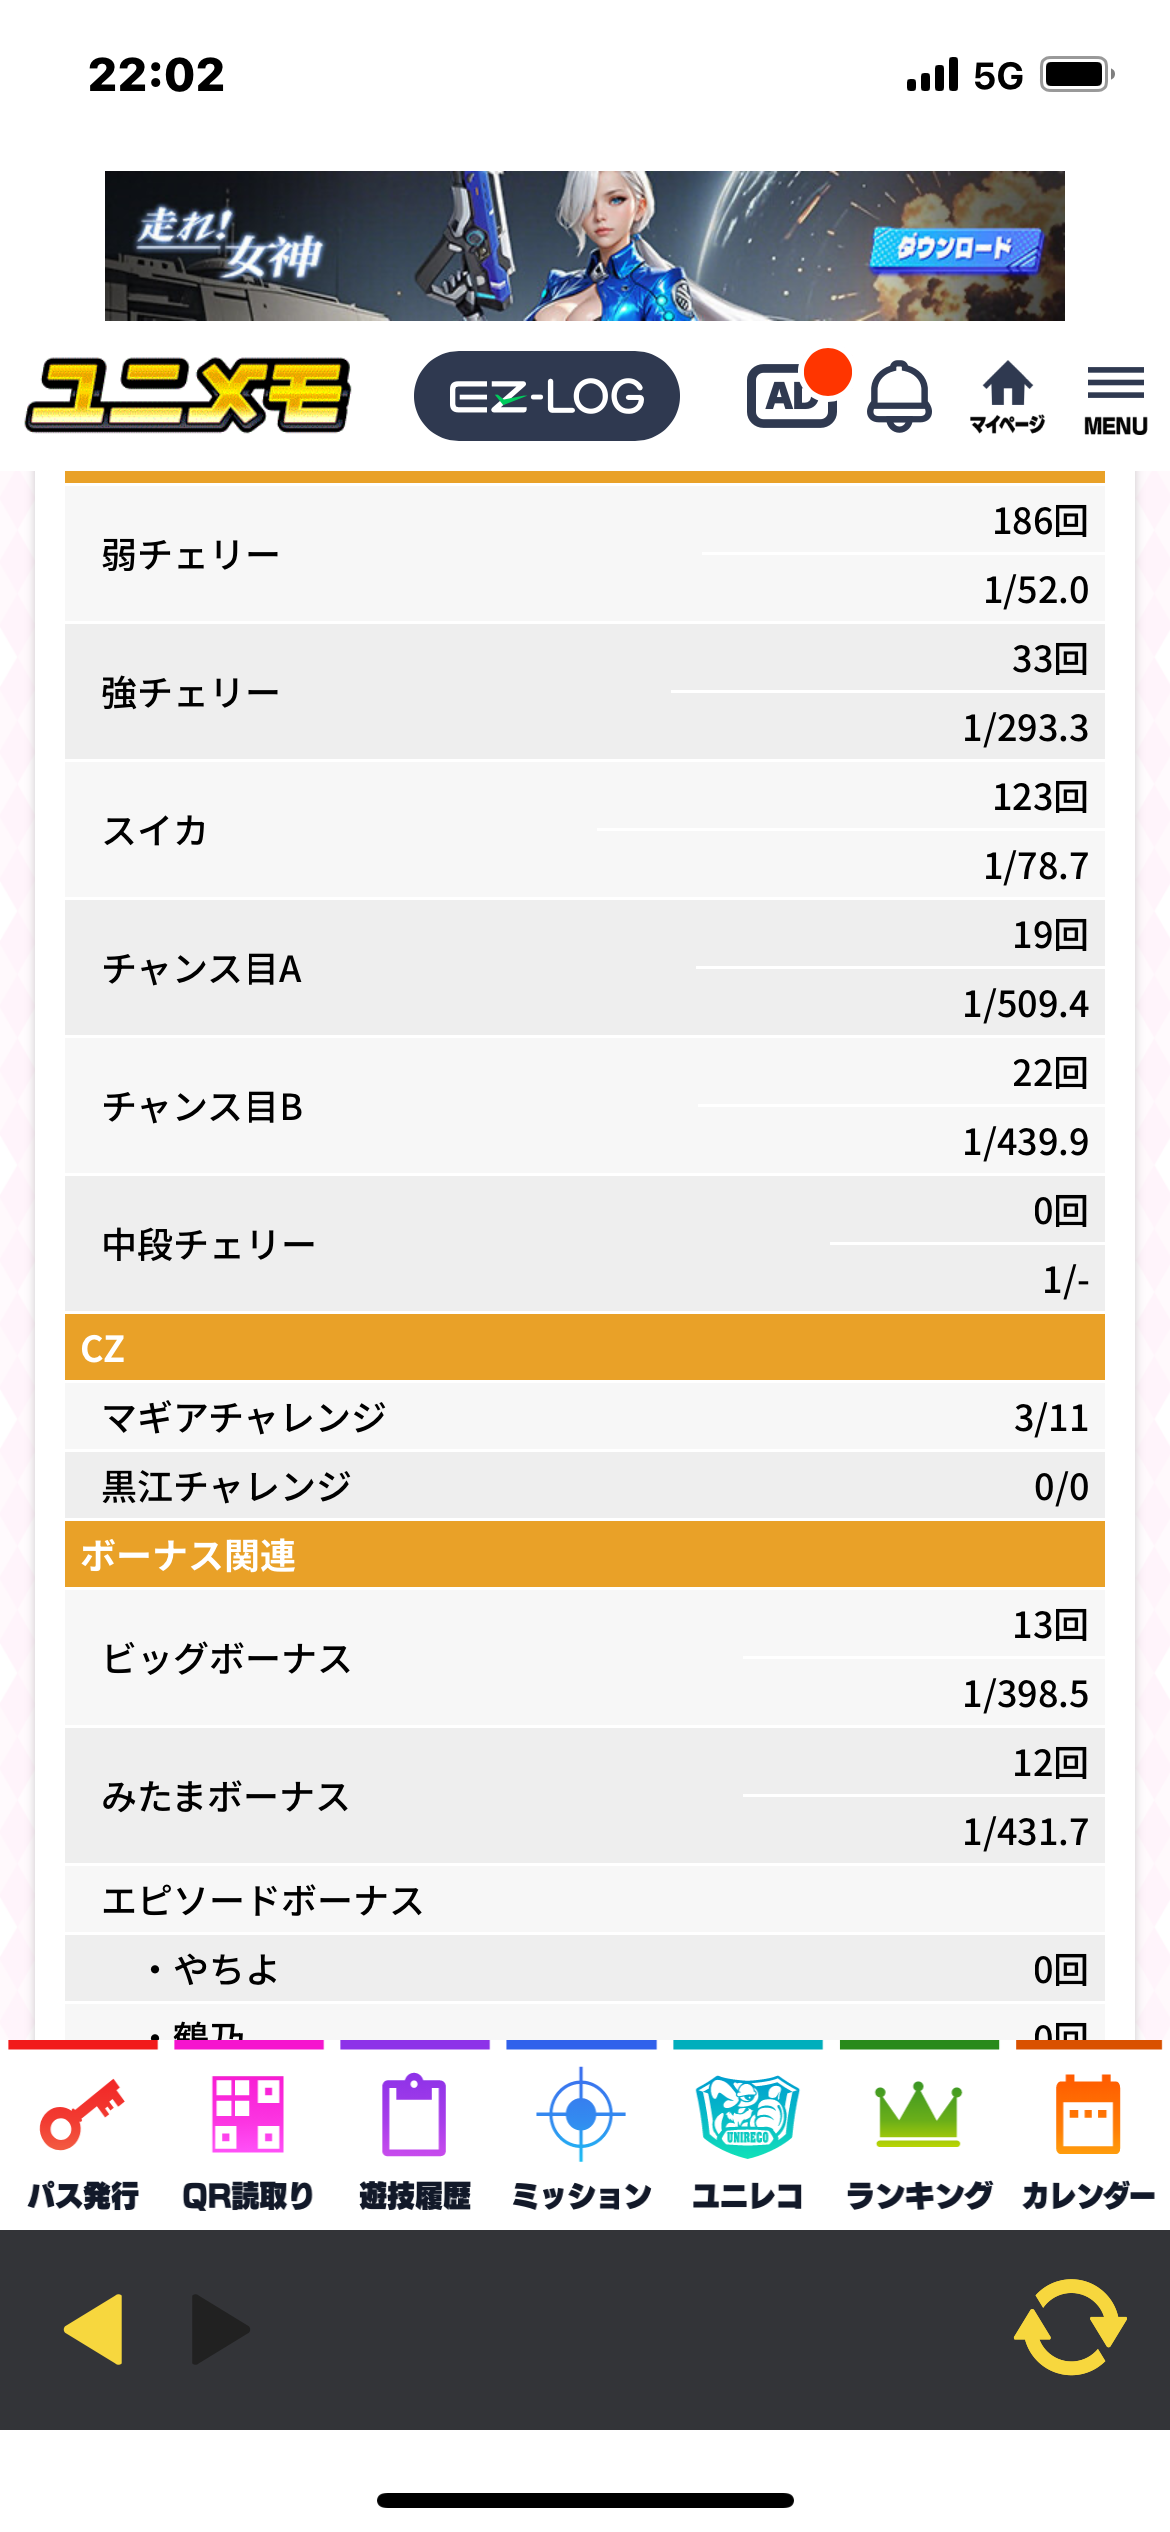This screenshot has width=1170, height=2532.
Task: Open notifications bell icon
Action: [x=899, y=396]
